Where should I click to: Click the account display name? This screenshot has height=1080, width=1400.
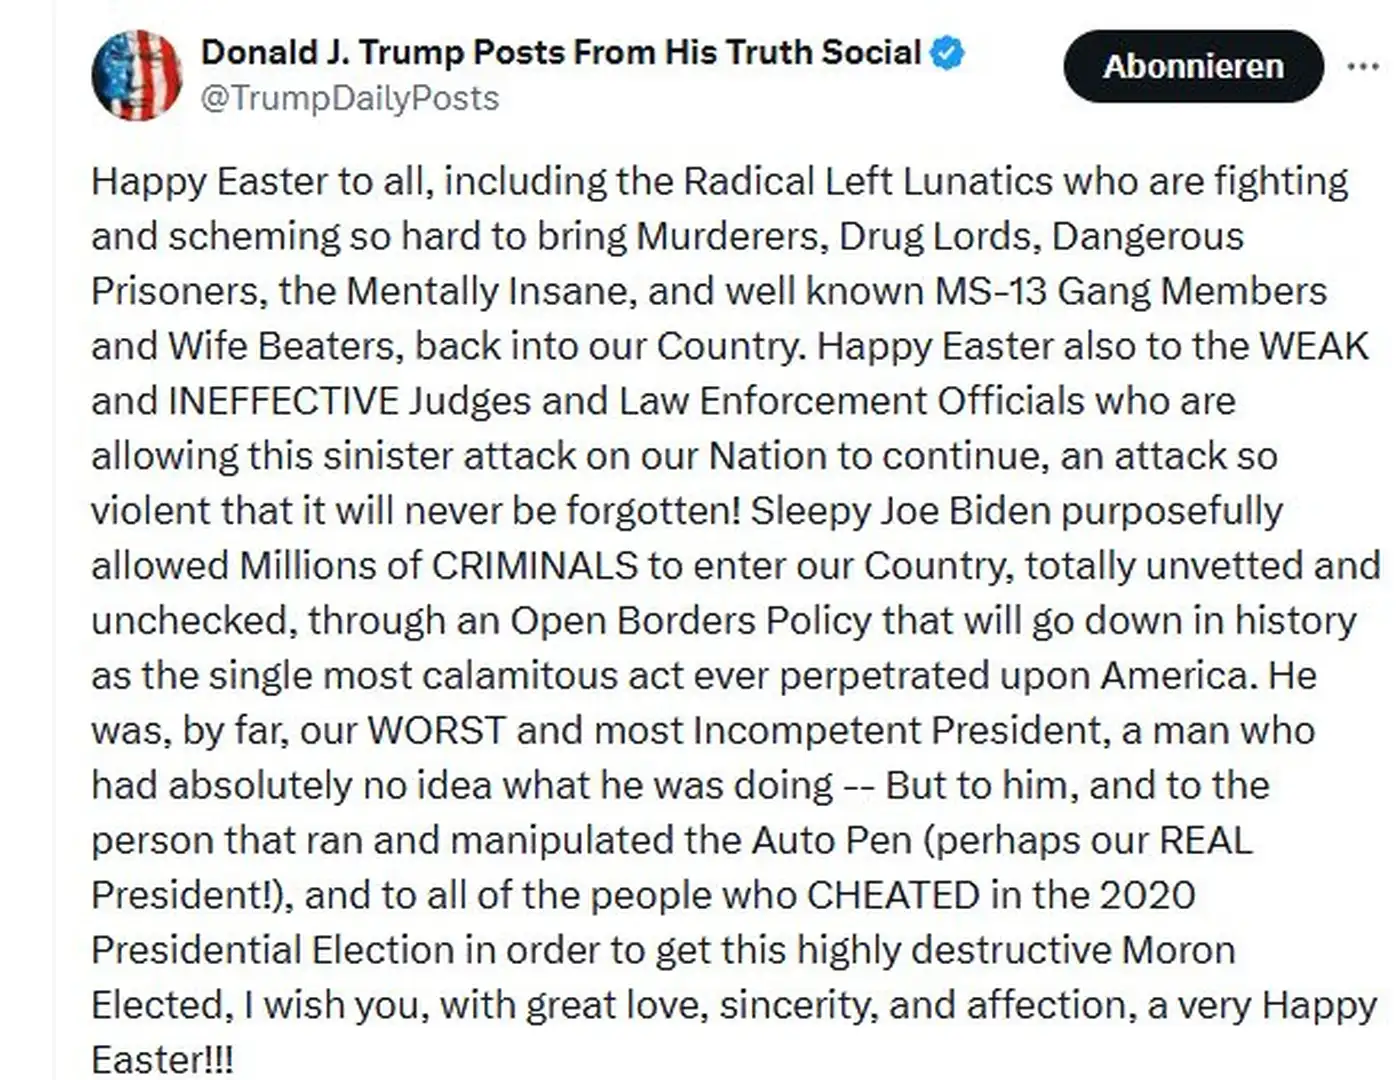point(560,52)
